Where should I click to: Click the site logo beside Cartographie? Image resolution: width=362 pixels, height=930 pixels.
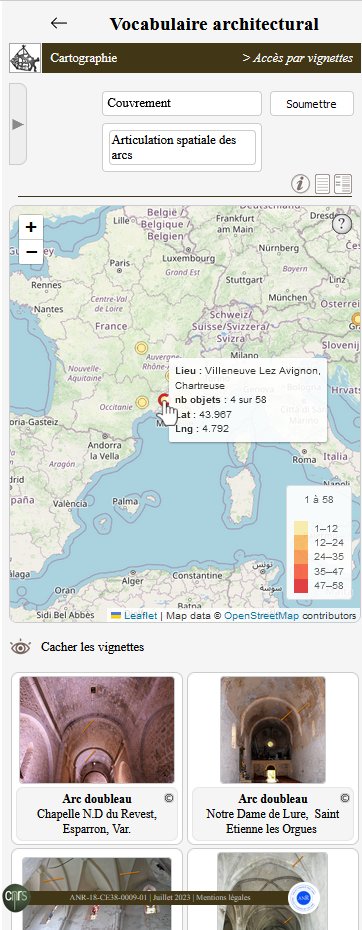point(25,58)
